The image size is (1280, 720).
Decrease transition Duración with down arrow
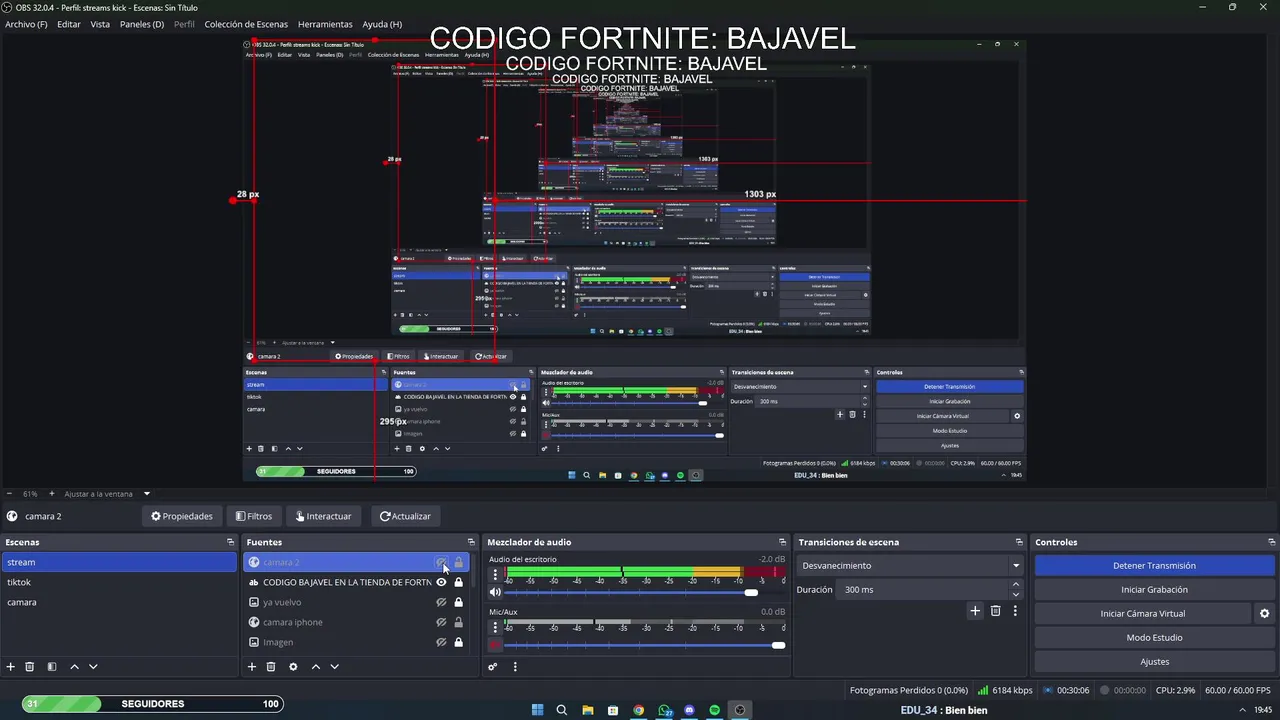[1016, 594]
